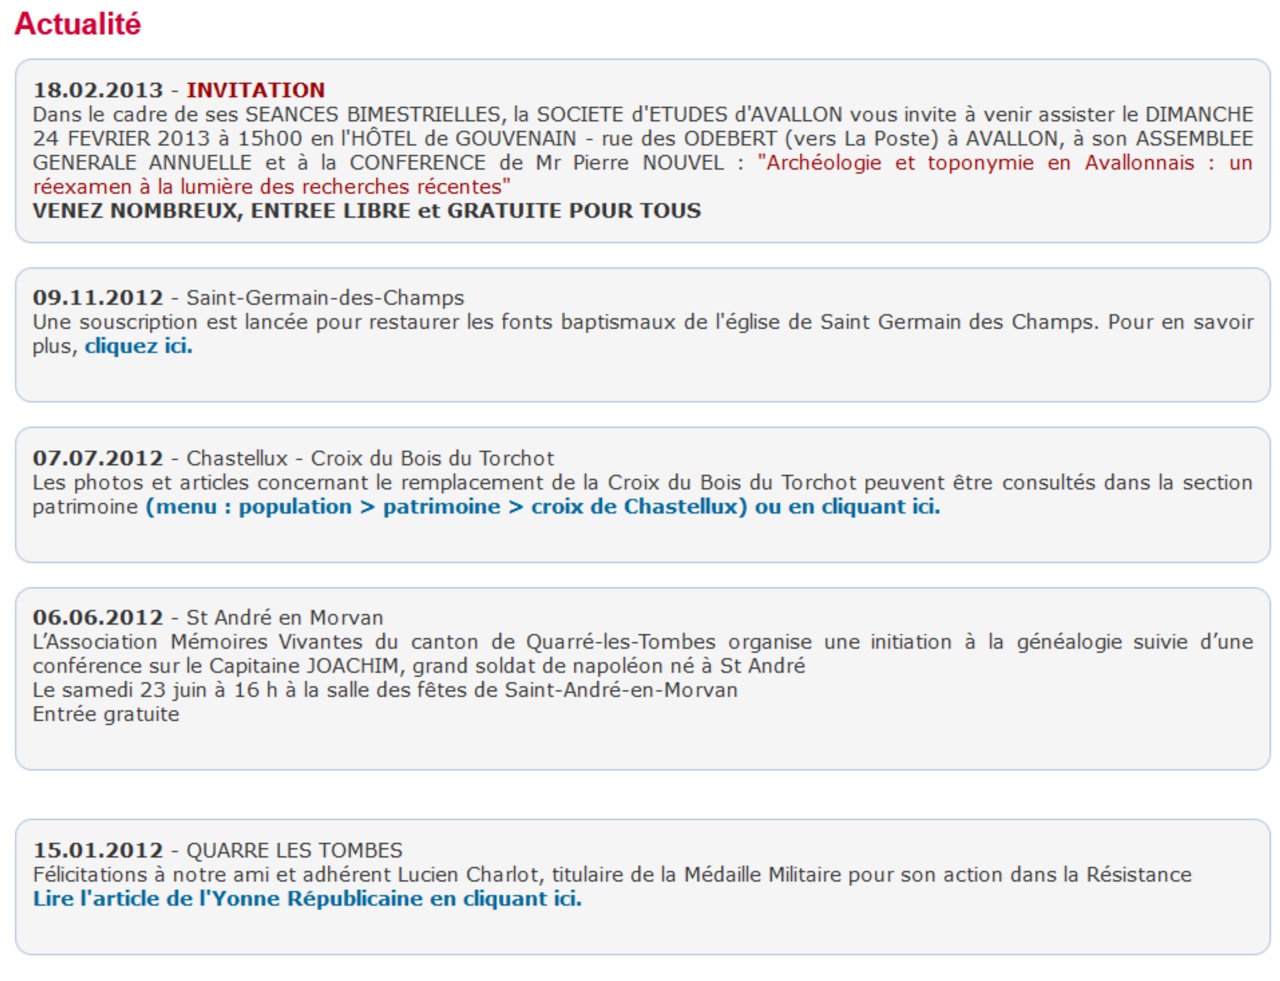The height and width of the screenshot is (981, 1280).
Task: Select the 'St André en Morvan' news title
Action: pos(285,618)
